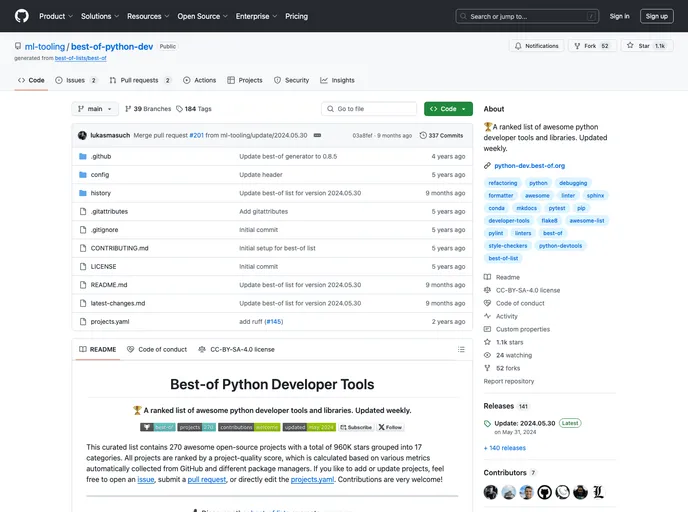Image resolution: width=688 pixels, height=512 pixels.
Task: Click the Activity pulse icon
Action: tap(487, 316)
